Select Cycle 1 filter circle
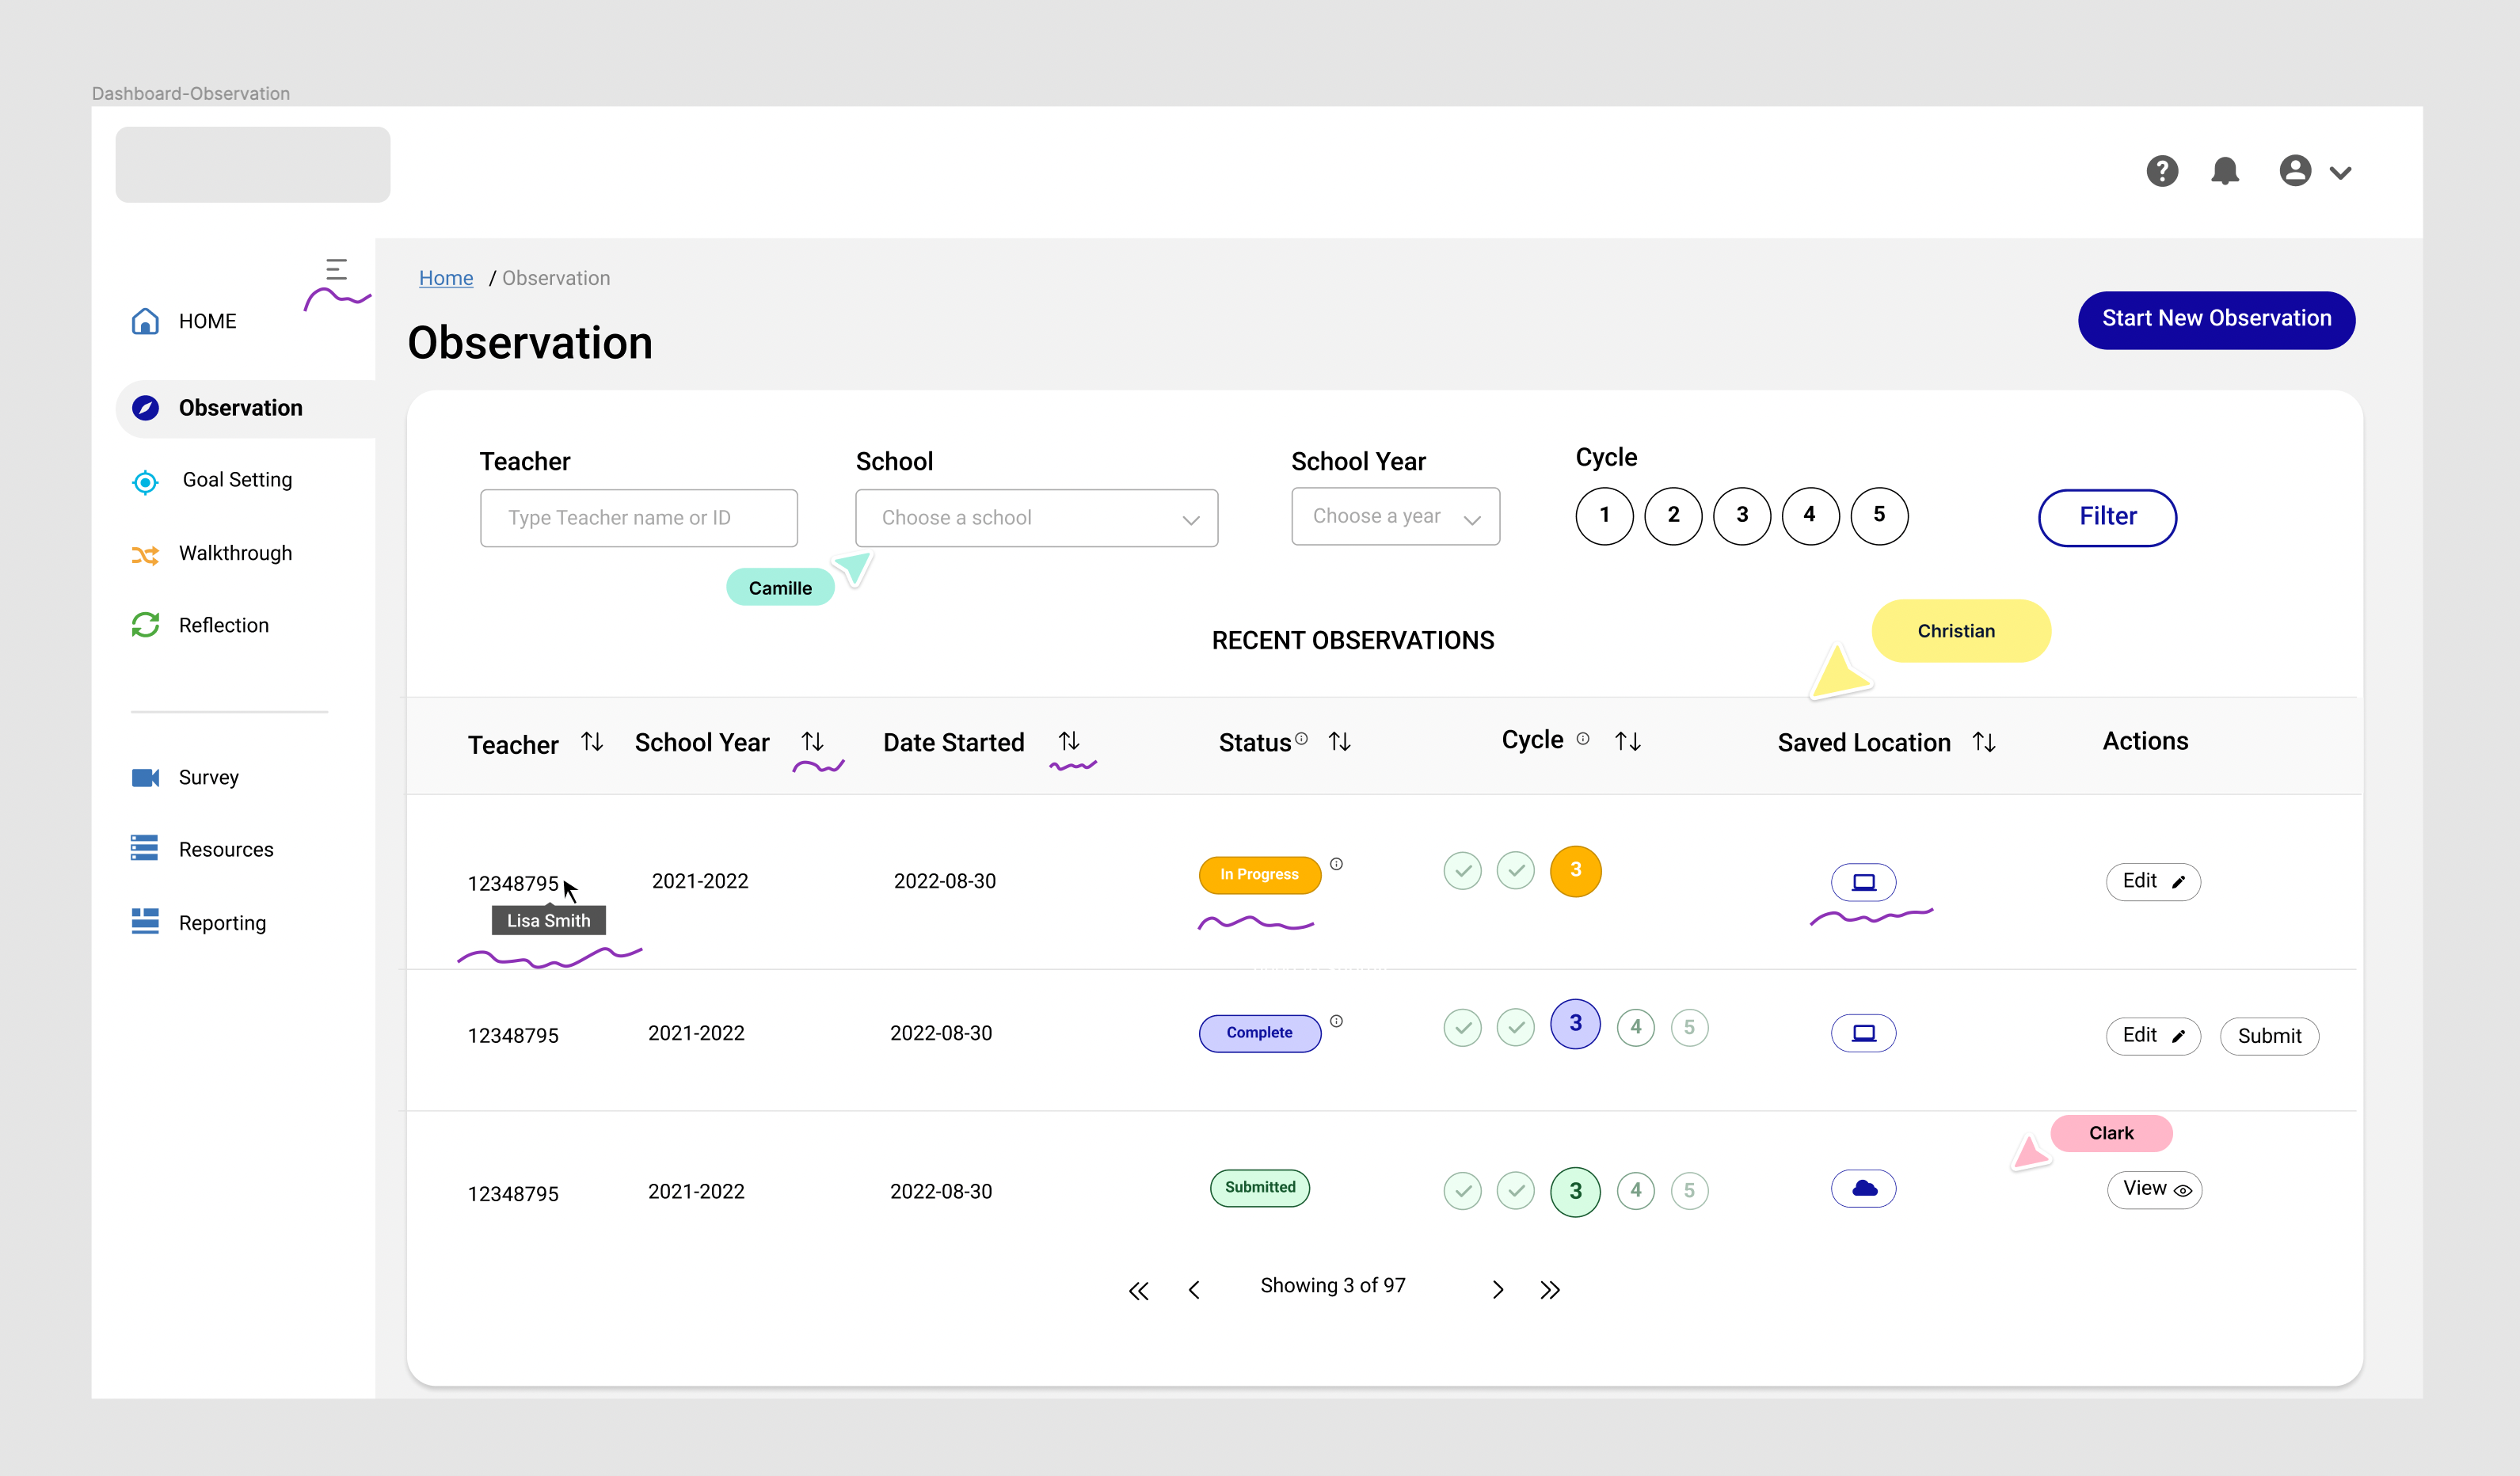The width and height of the screenshot is (2520, 1476). point(1604,516)
